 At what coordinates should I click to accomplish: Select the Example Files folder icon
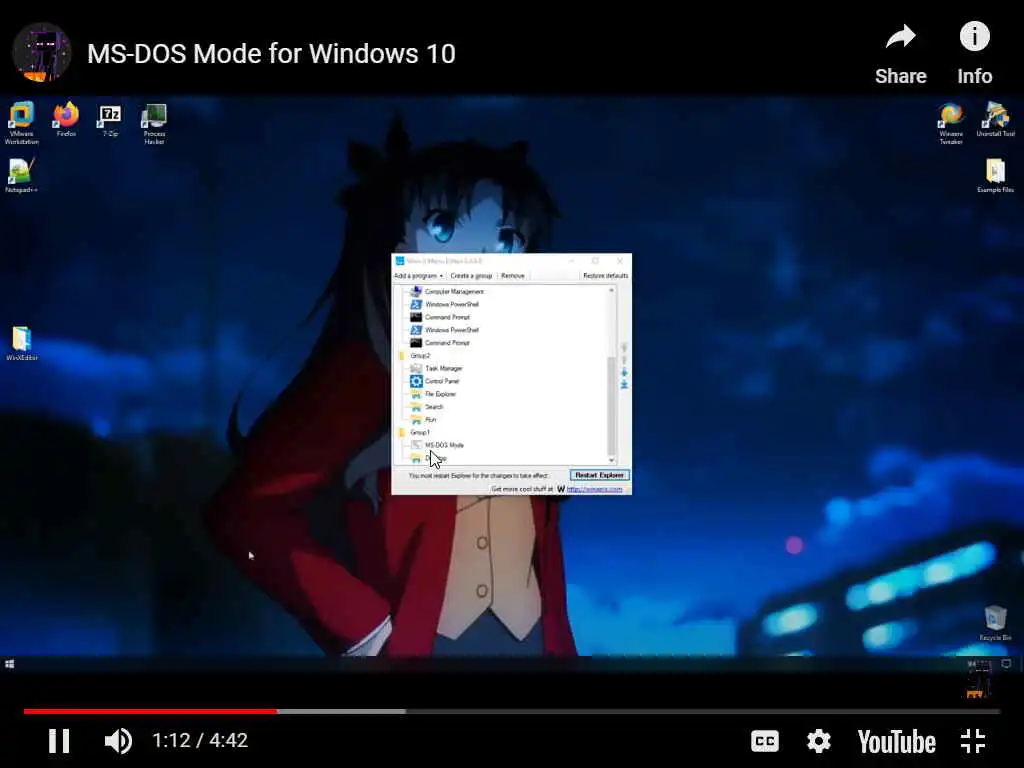point(995,176)
